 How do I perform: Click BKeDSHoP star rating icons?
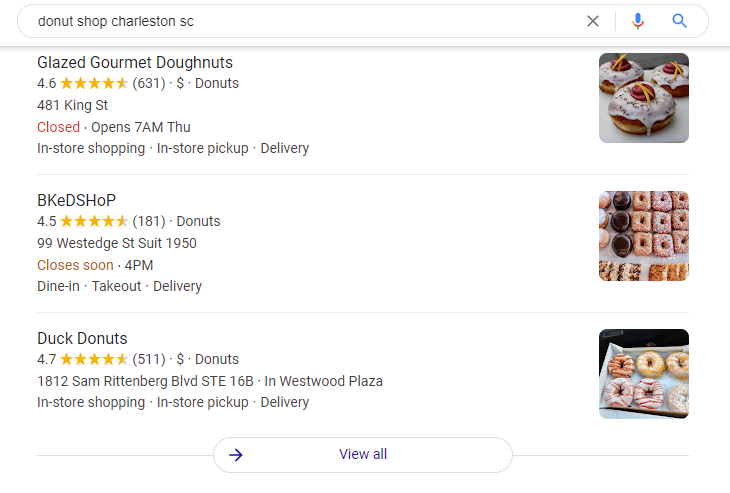pos(94,222)
